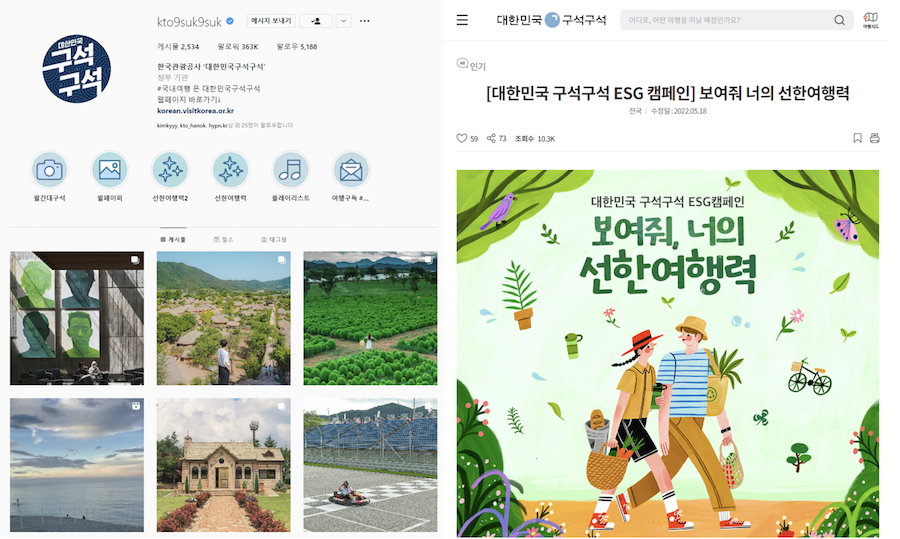
Task: Open the 여행구독 envelope highlight
Action: coord(351,170)
